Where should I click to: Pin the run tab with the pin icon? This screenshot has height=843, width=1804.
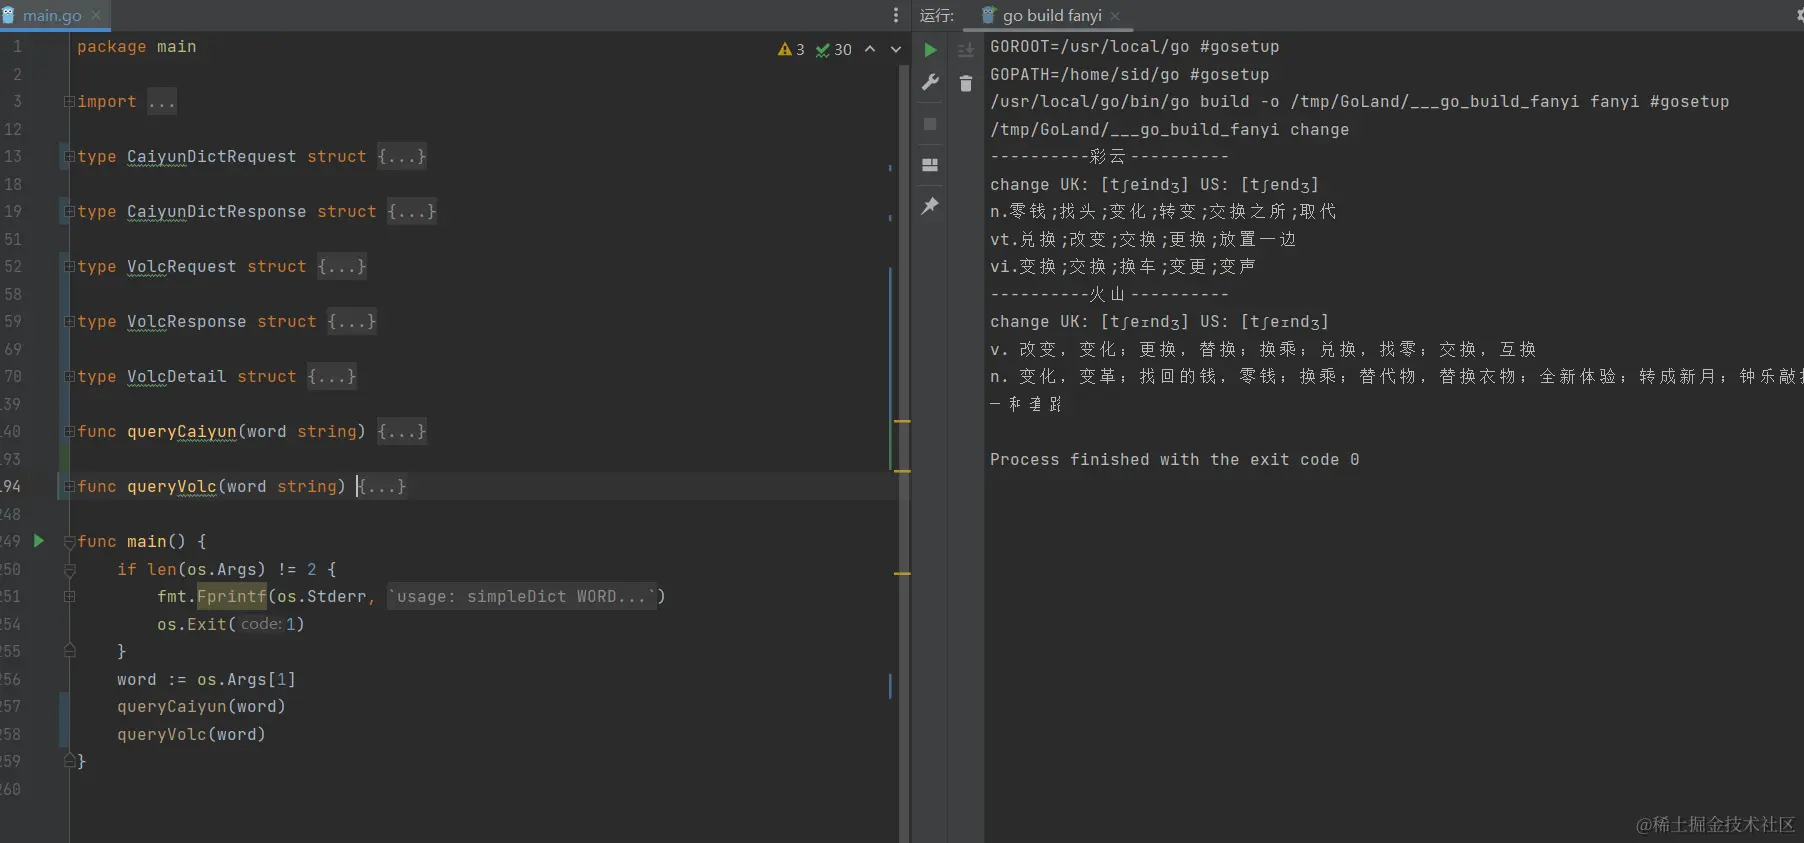click(930, 206)
